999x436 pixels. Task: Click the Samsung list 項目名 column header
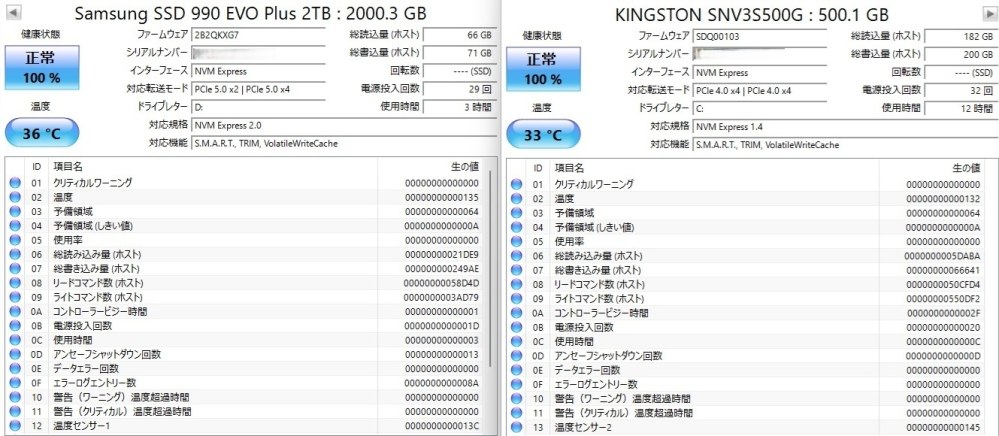tap(213, 166)
